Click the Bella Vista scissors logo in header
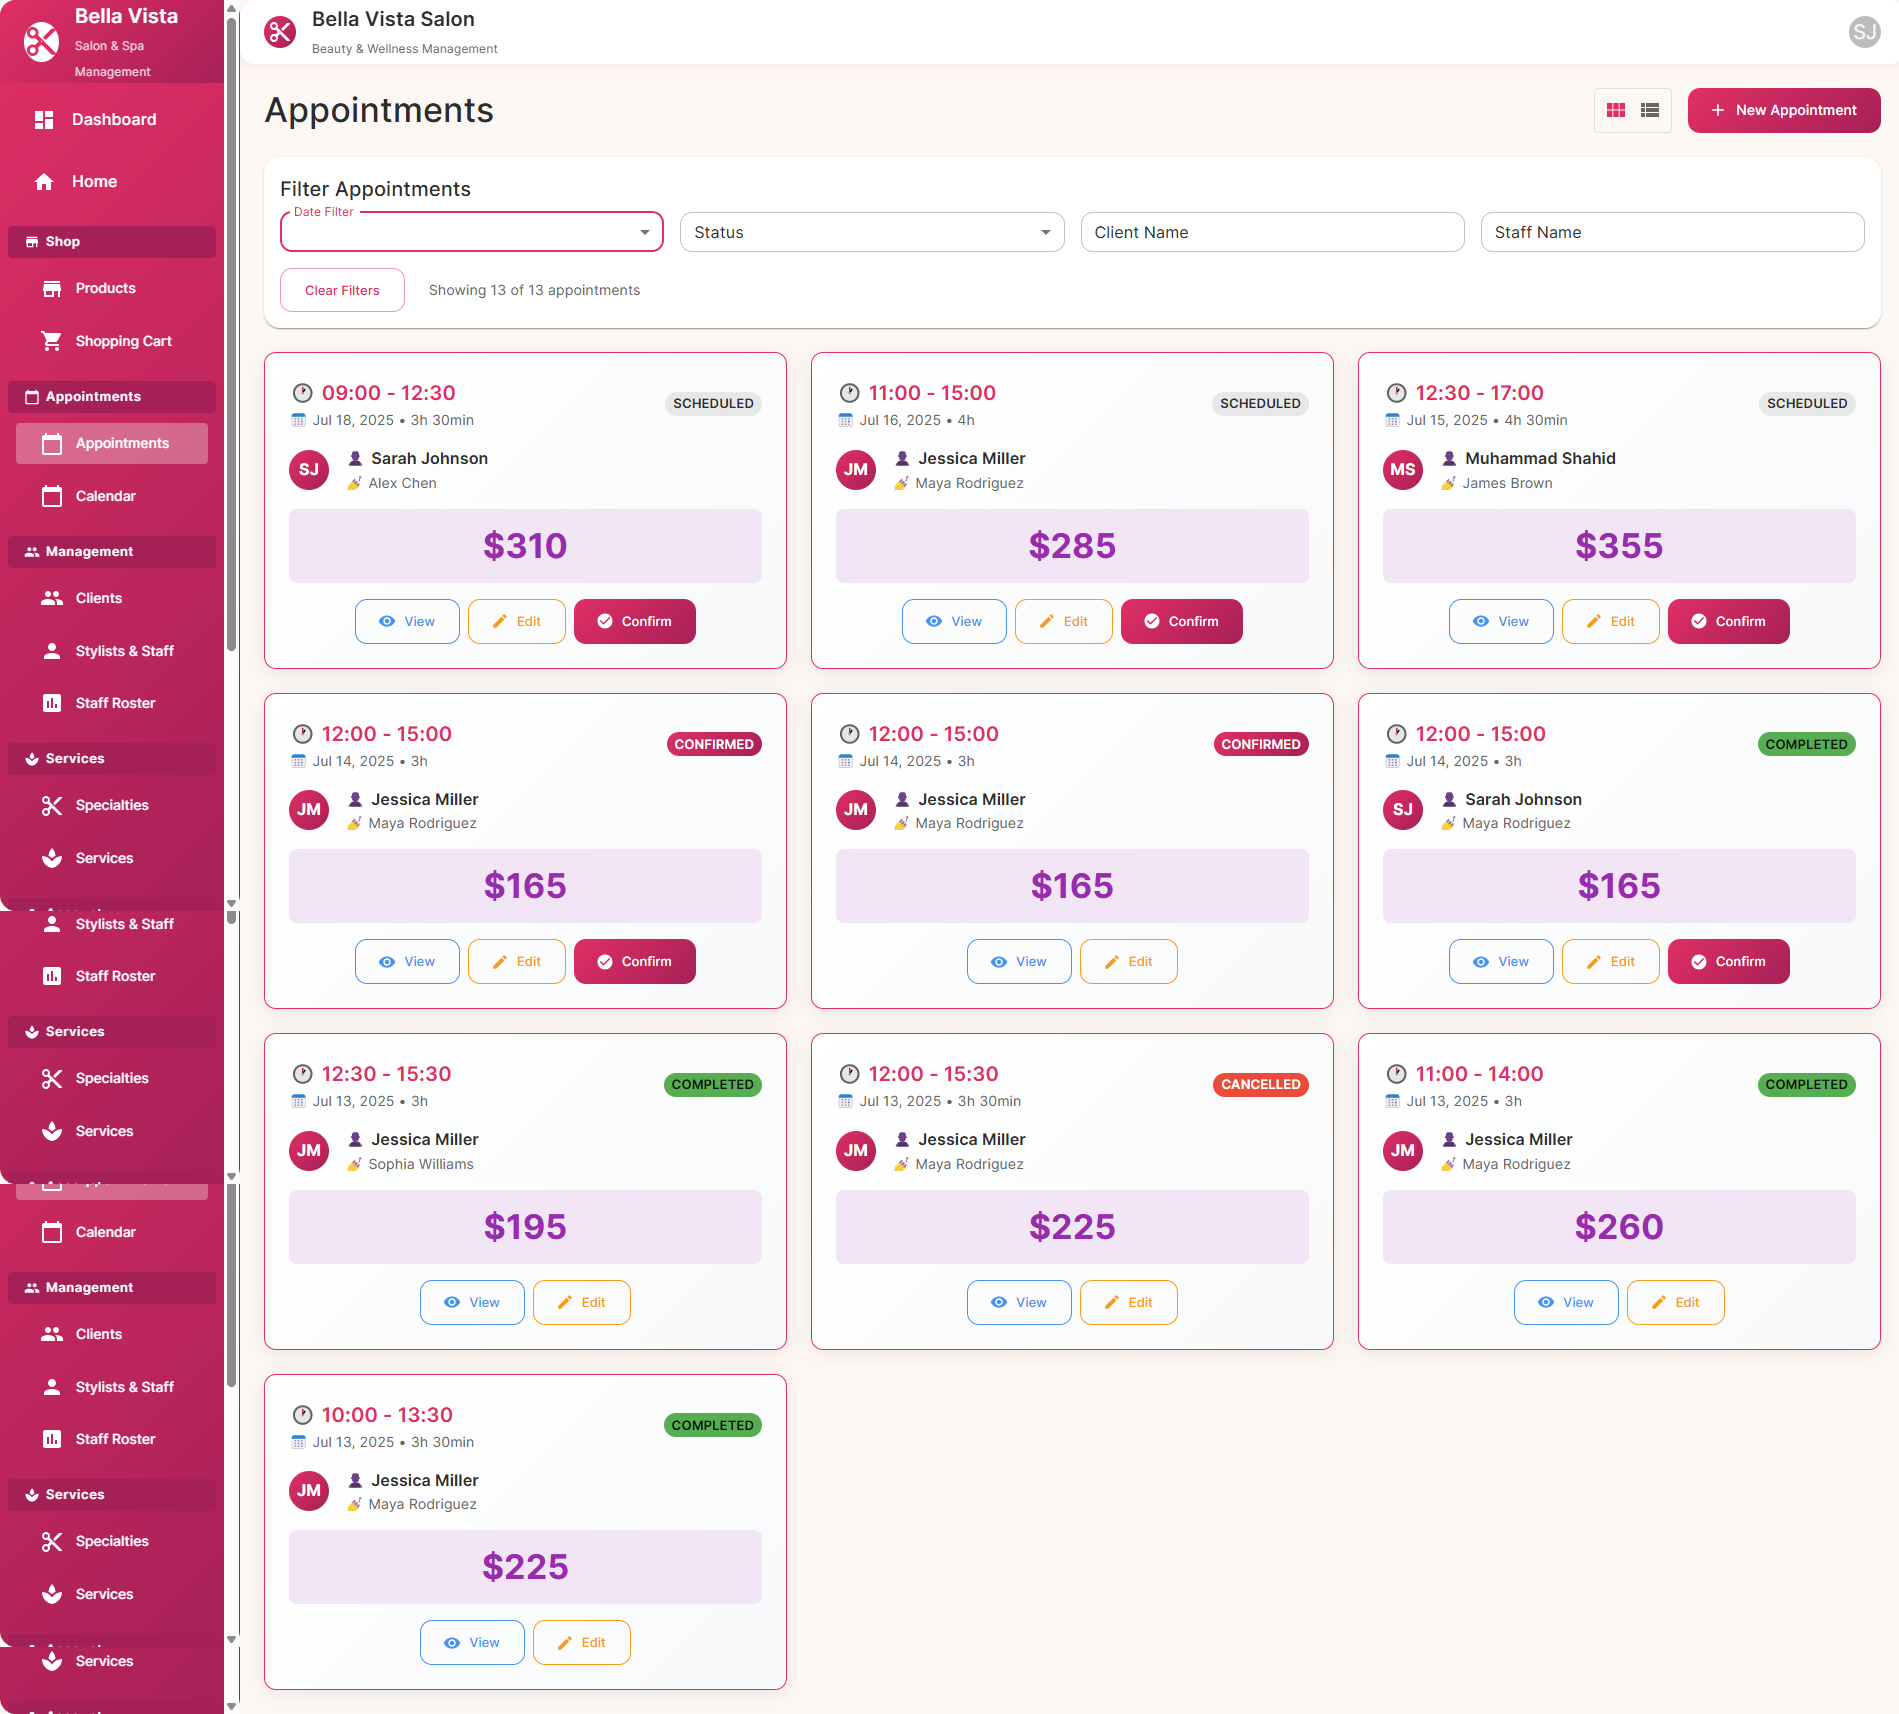This screenshot has height=1714, width=1899. [280, 32]
